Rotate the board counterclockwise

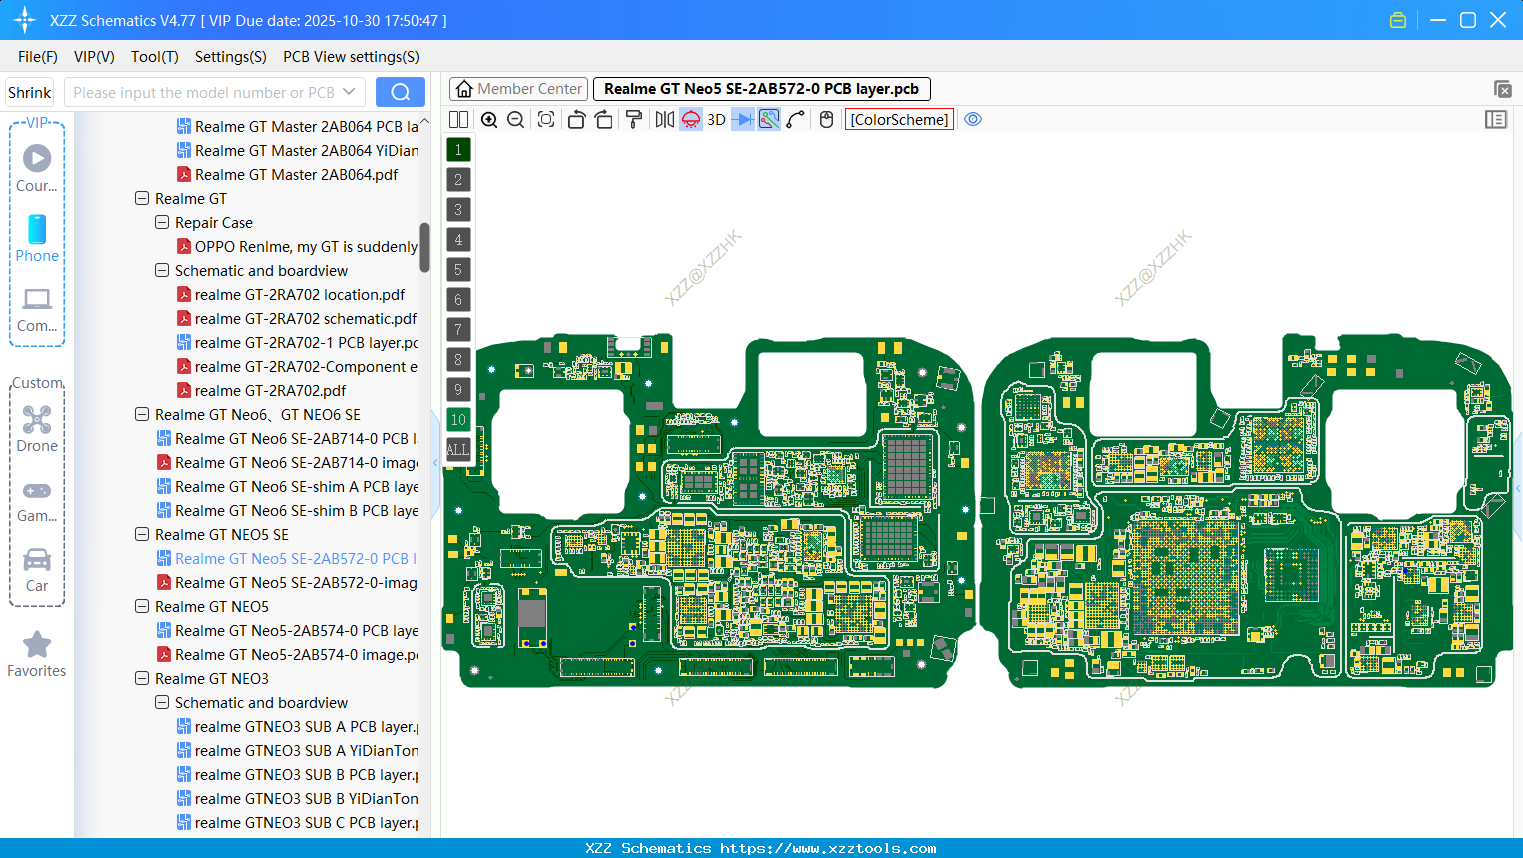coord(576,119)
